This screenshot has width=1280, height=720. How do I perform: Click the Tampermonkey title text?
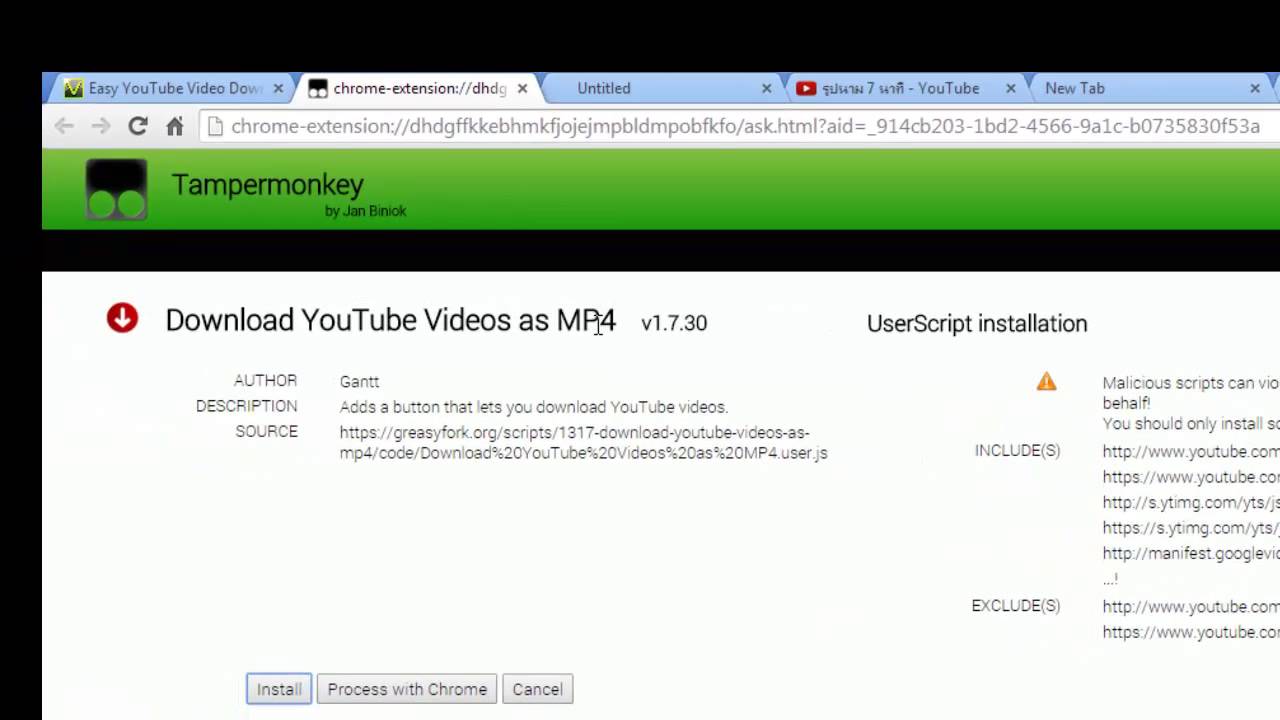(267, 184)
